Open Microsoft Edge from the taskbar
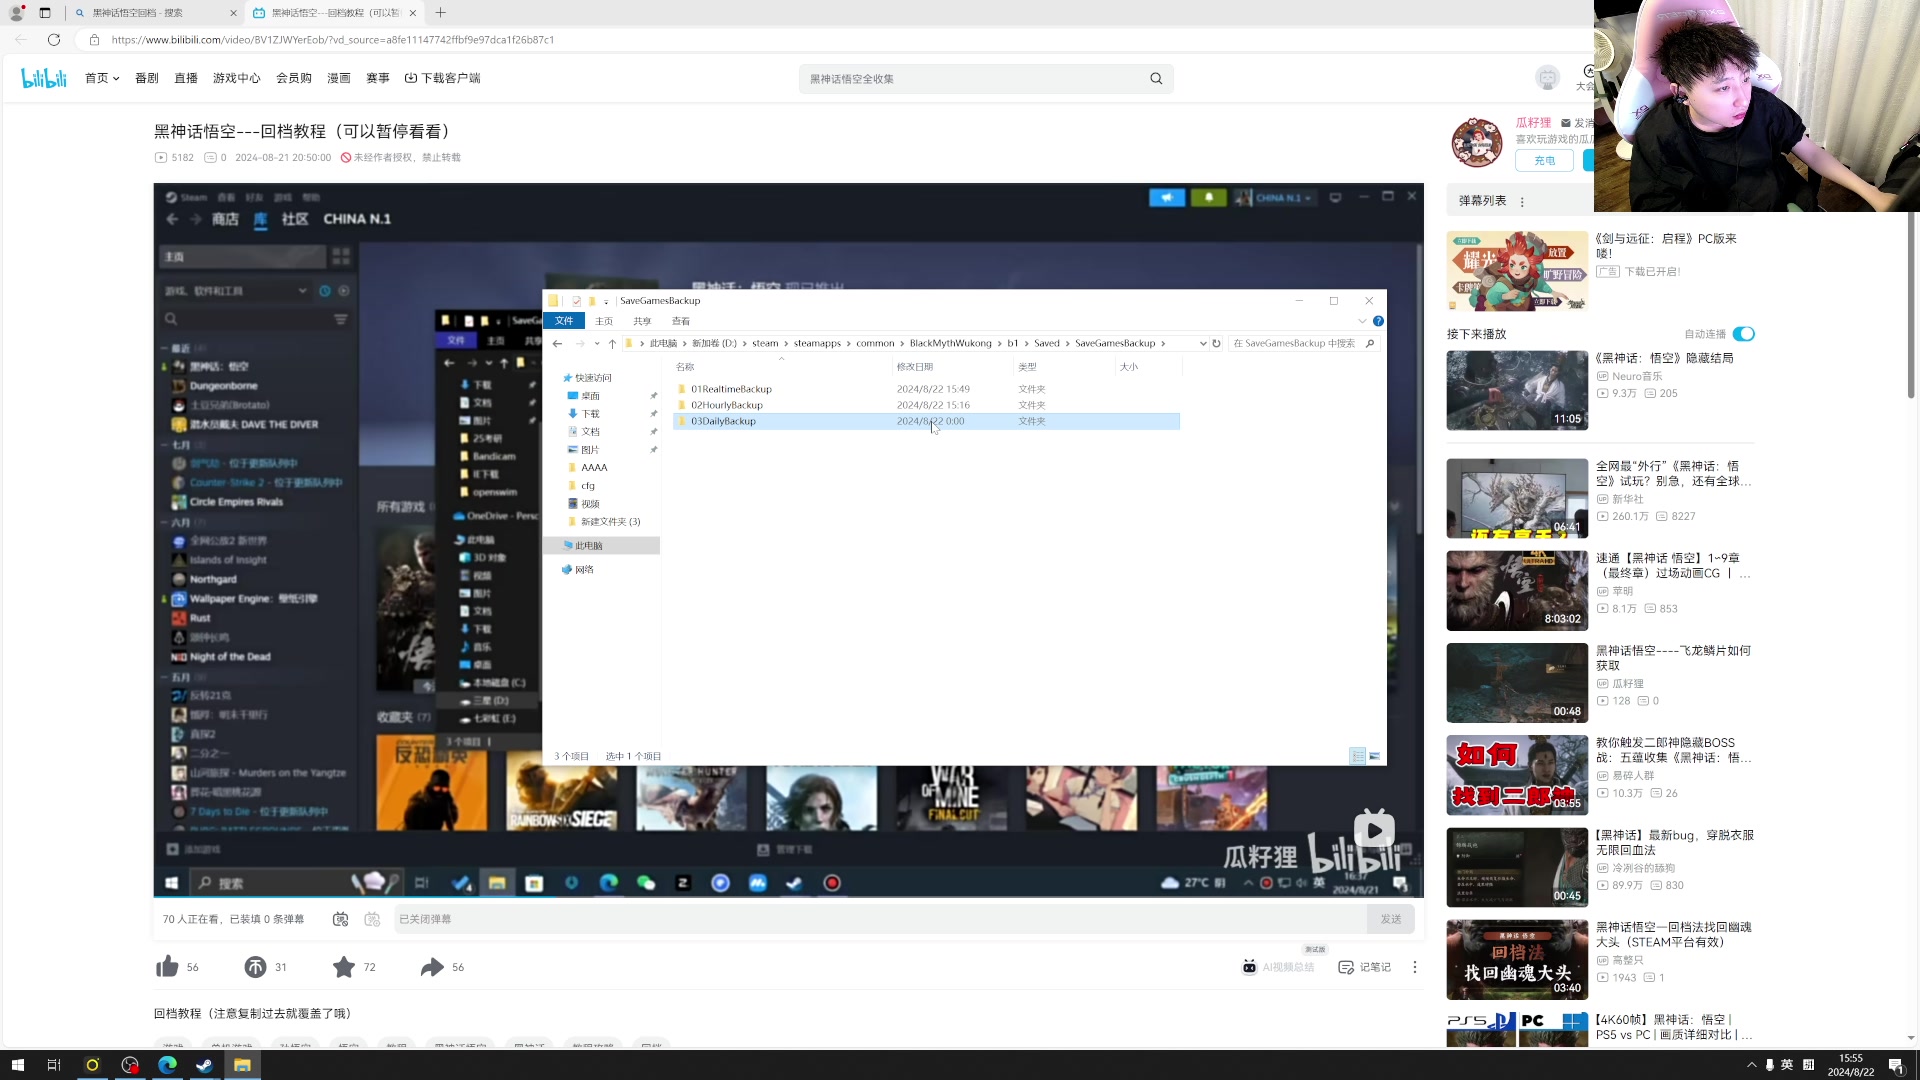Image resolution: width=1920 pixels, height=1080 pixels. click(x=167, y=1065)
